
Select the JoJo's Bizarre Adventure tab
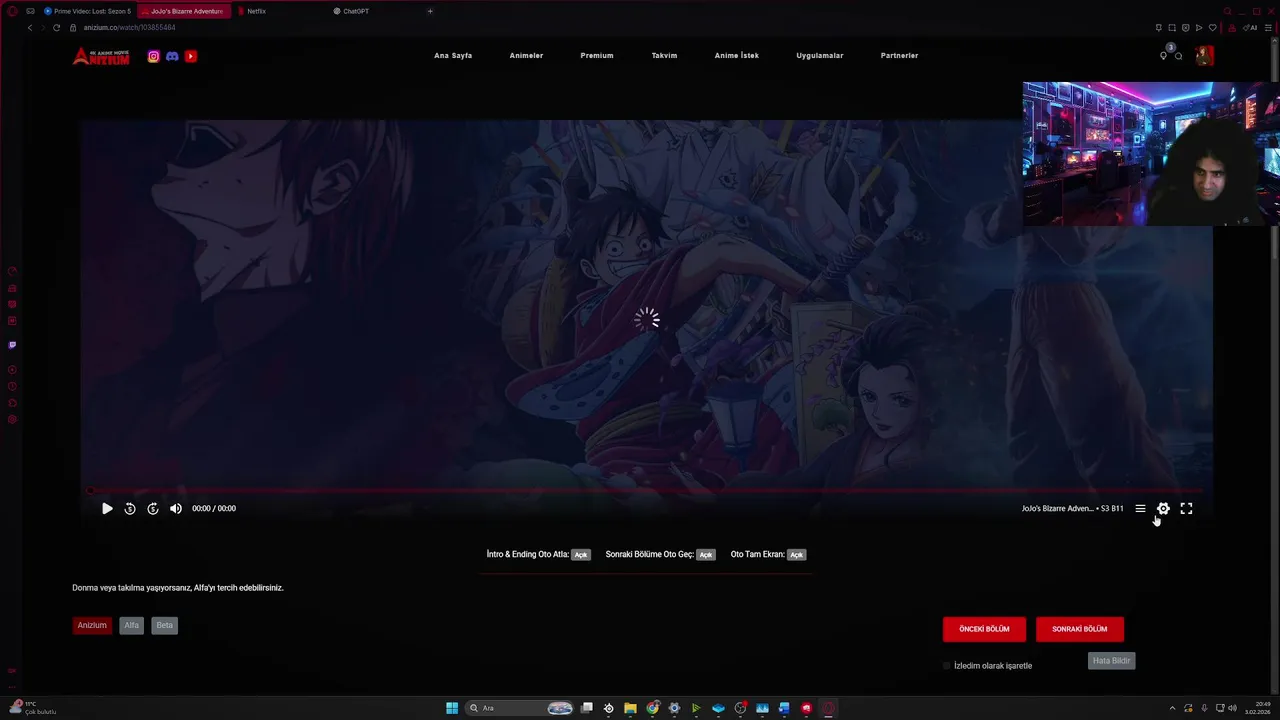[184, 11]
